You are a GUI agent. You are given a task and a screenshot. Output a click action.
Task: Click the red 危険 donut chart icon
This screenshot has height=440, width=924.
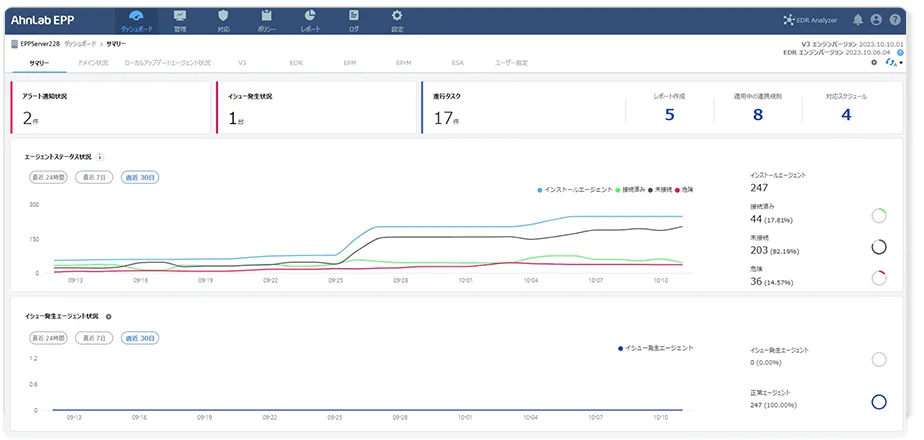879,278
